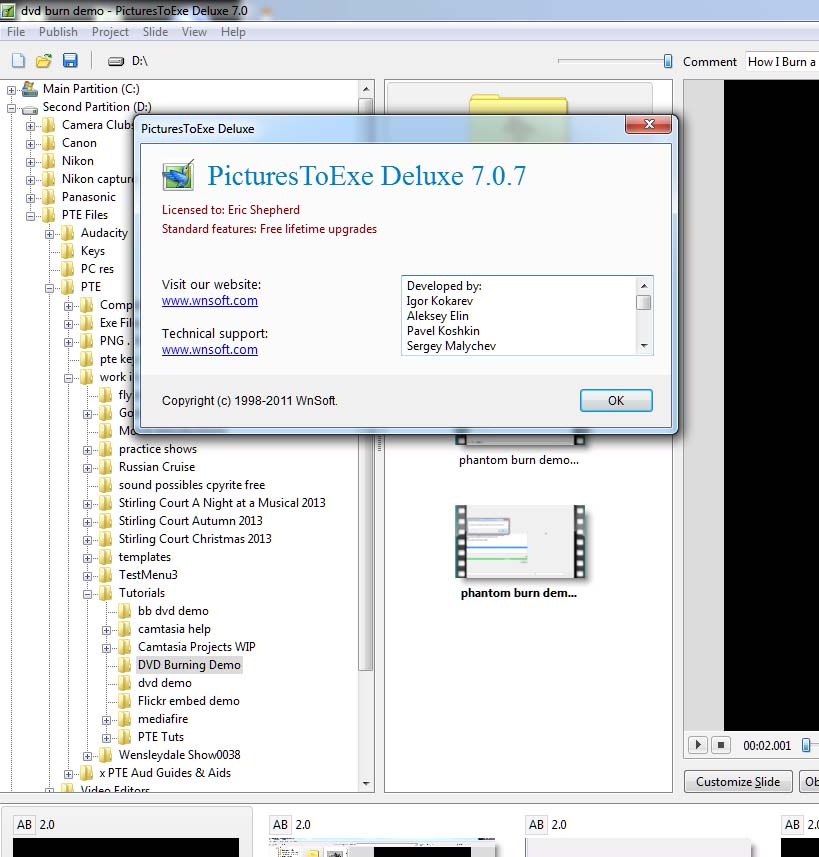Click up arrow of the developers list scrollbar
The height and width of the screenshot is (857, 819).
click(644, 286)
